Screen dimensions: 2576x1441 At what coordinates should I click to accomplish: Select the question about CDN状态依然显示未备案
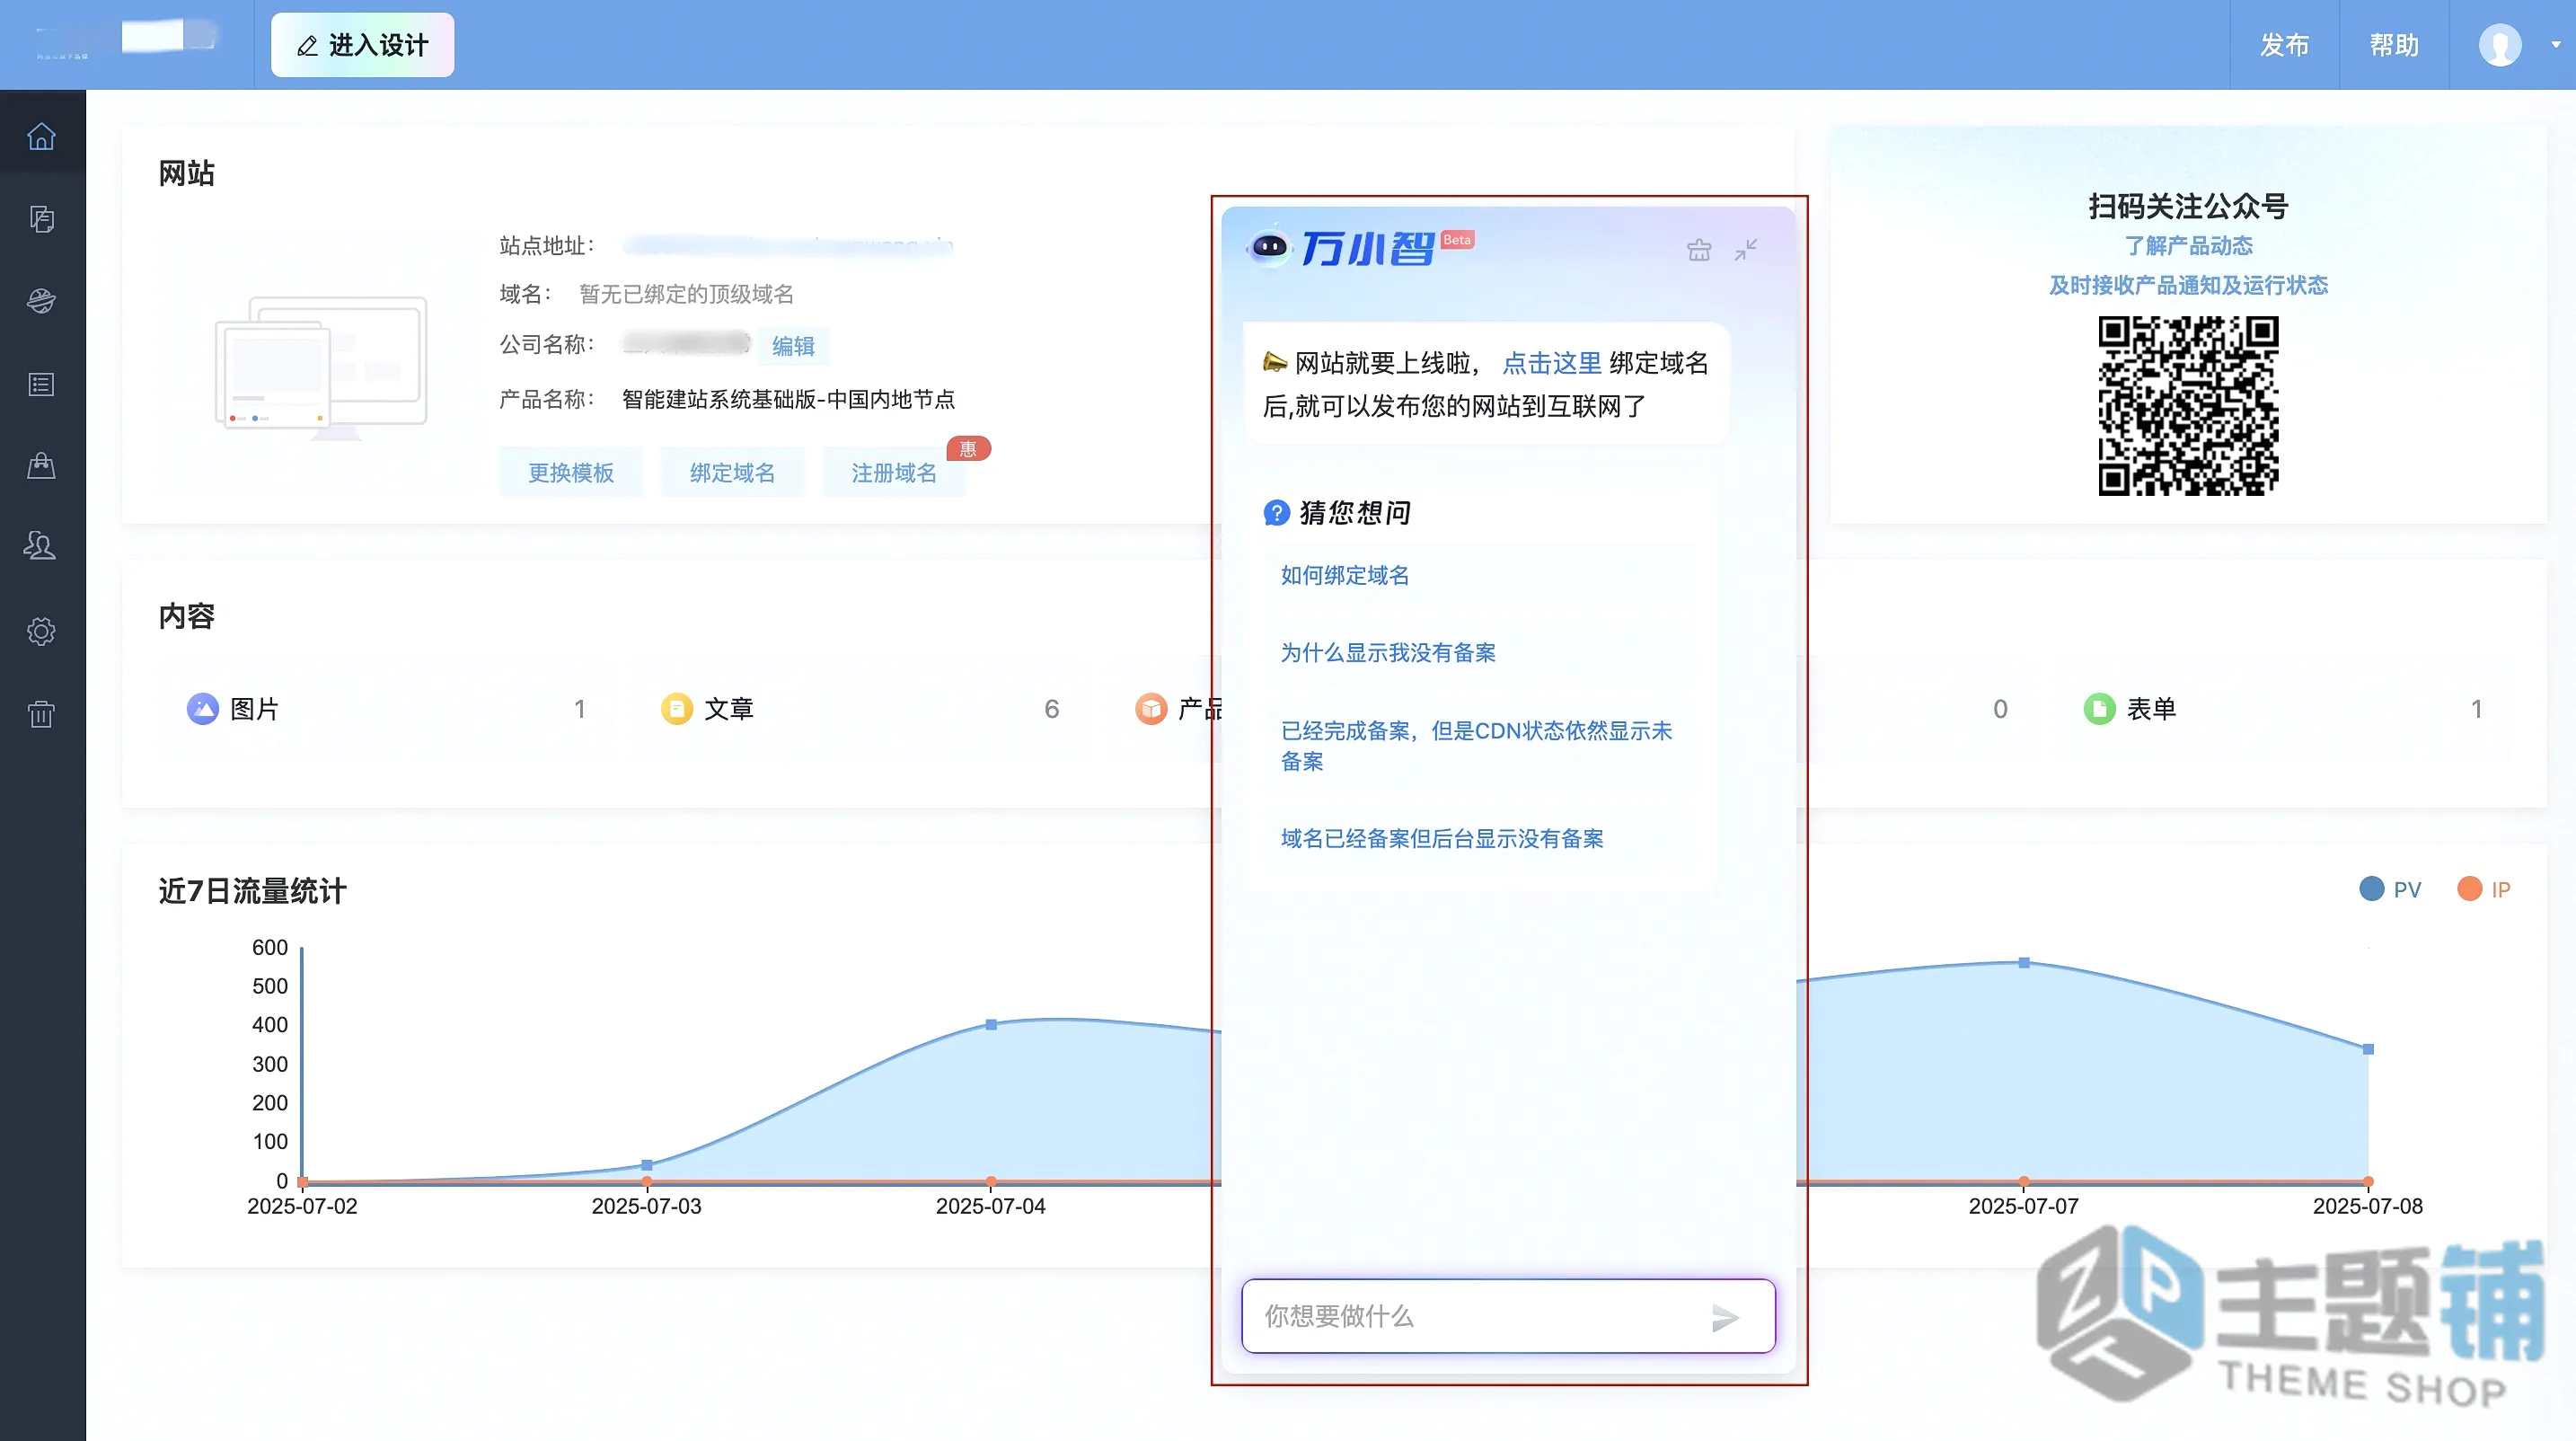(x=1477, y=746)
